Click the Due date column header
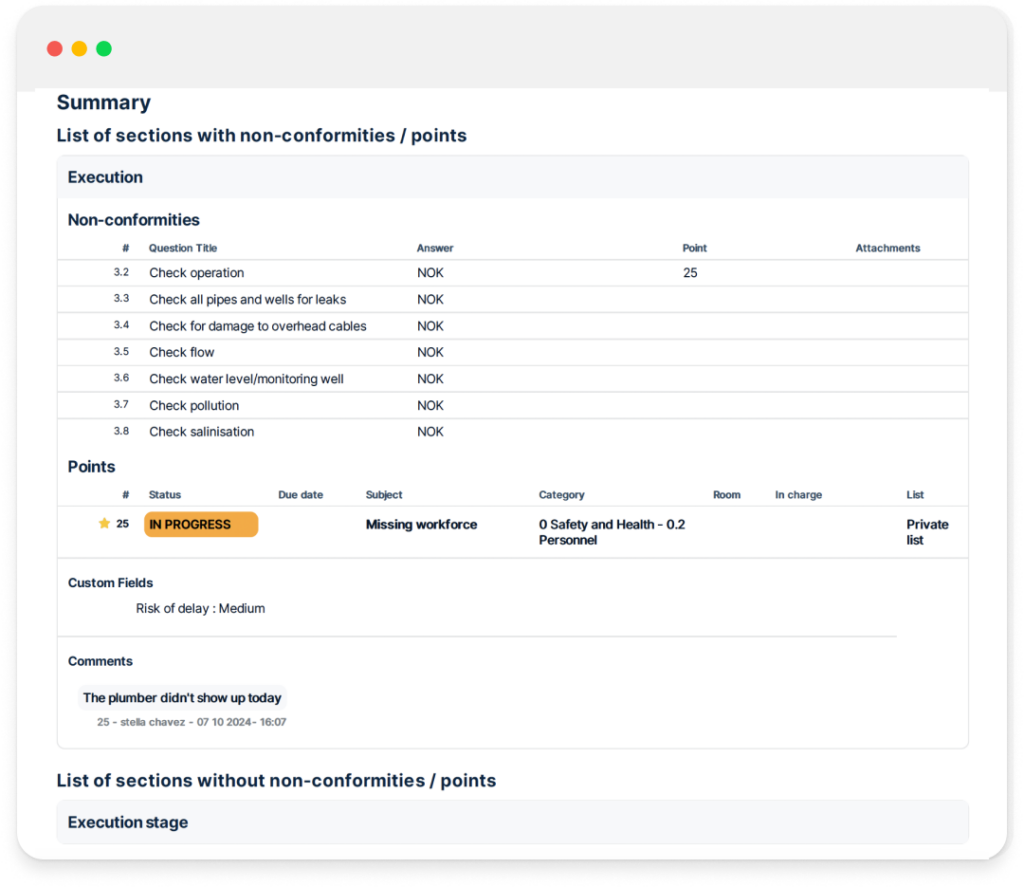The image size is (1024, 887). click(300, 494)
